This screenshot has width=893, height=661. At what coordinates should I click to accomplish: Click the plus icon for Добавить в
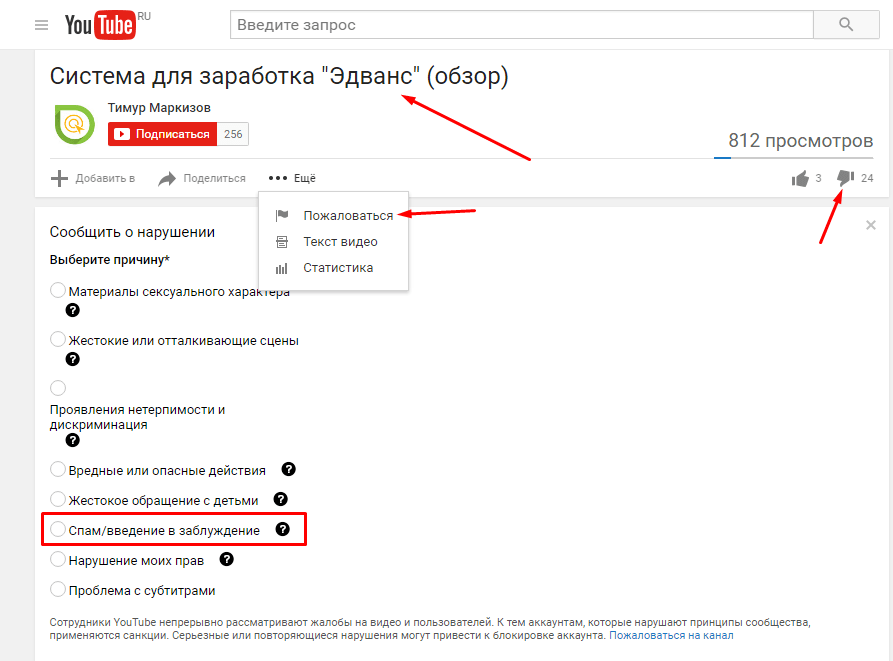point(59,178)
